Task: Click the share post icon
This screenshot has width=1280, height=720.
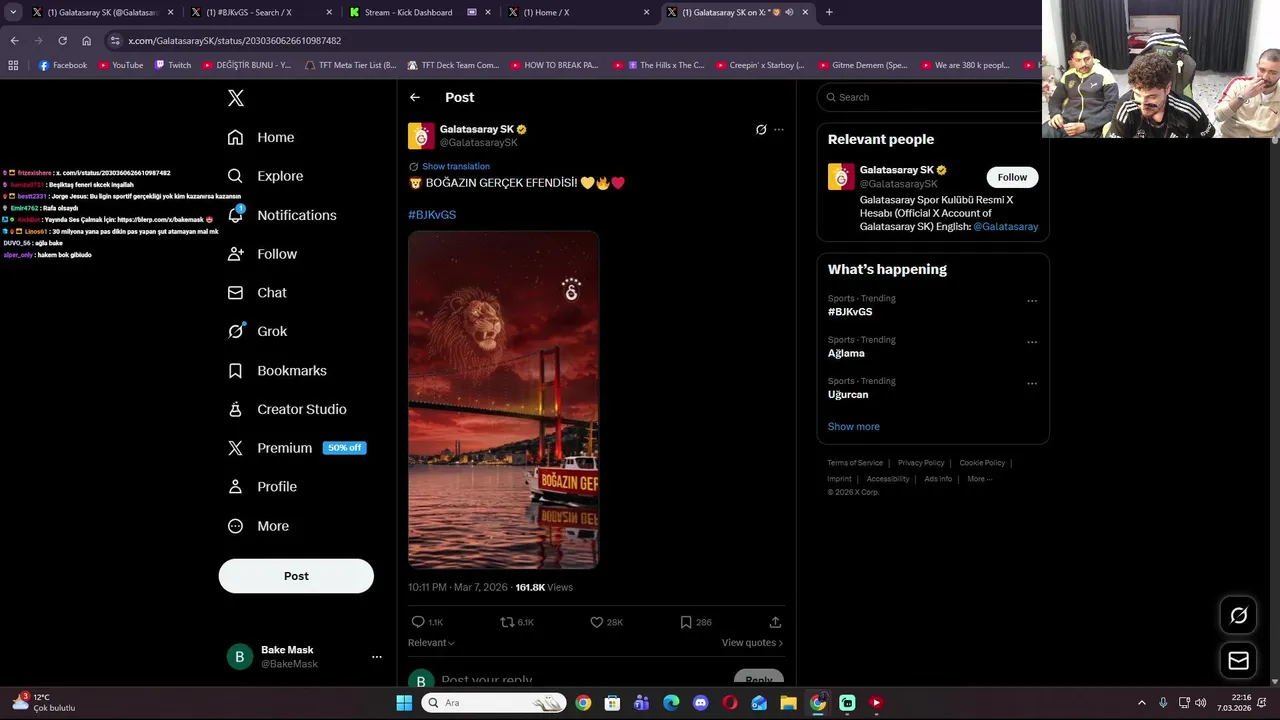Action: coord(775,622)
